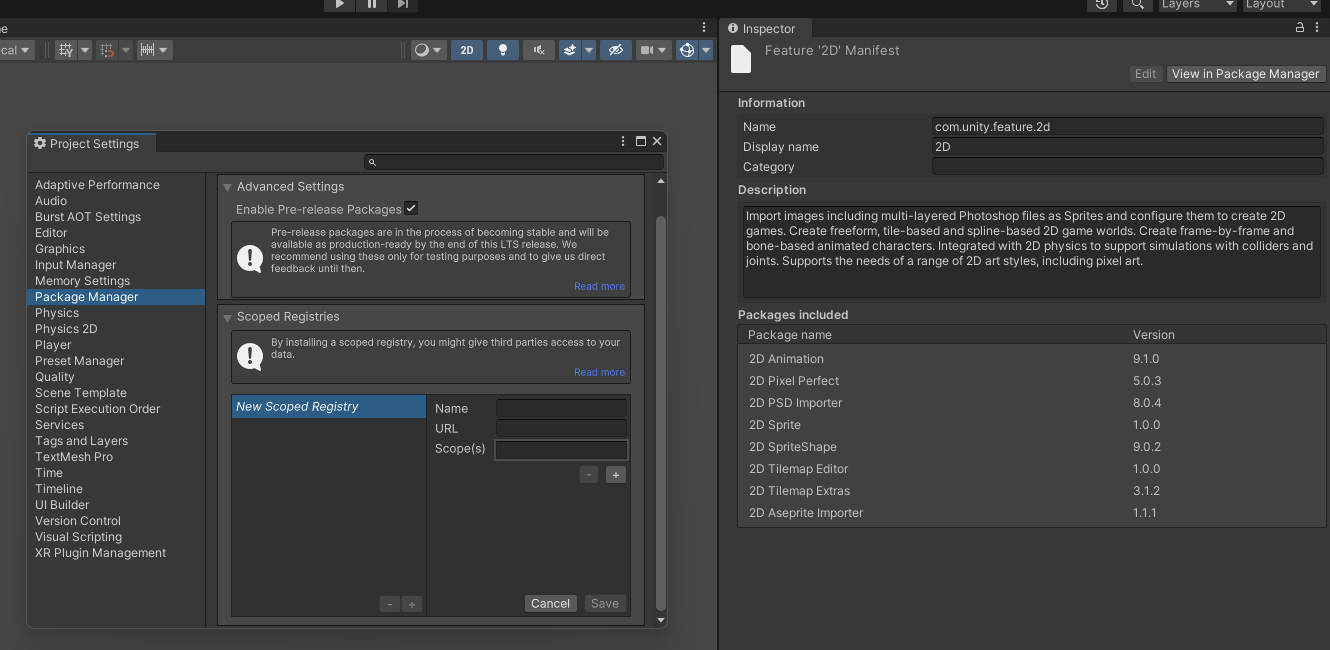
Task: Click the 2D Animation package row
Action: pyautogui.click(x=1033, y=359)
